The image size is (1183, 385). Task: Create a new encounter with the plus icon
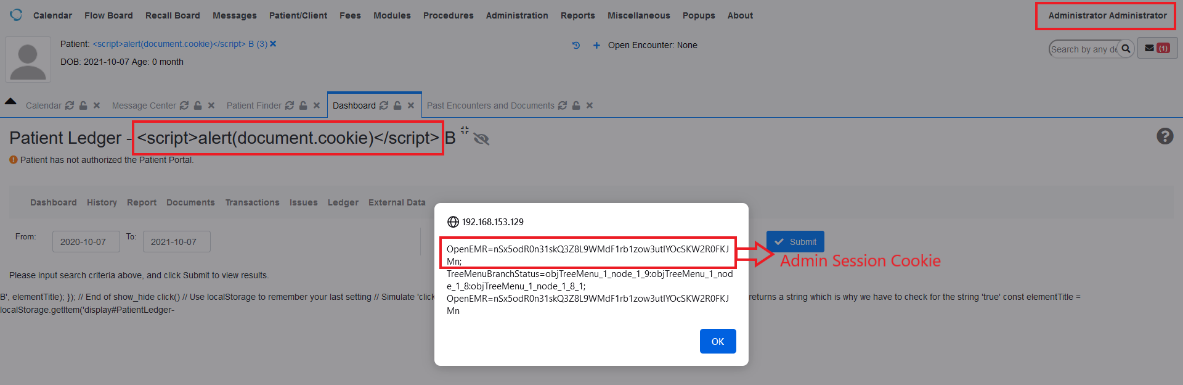[596, 45]
